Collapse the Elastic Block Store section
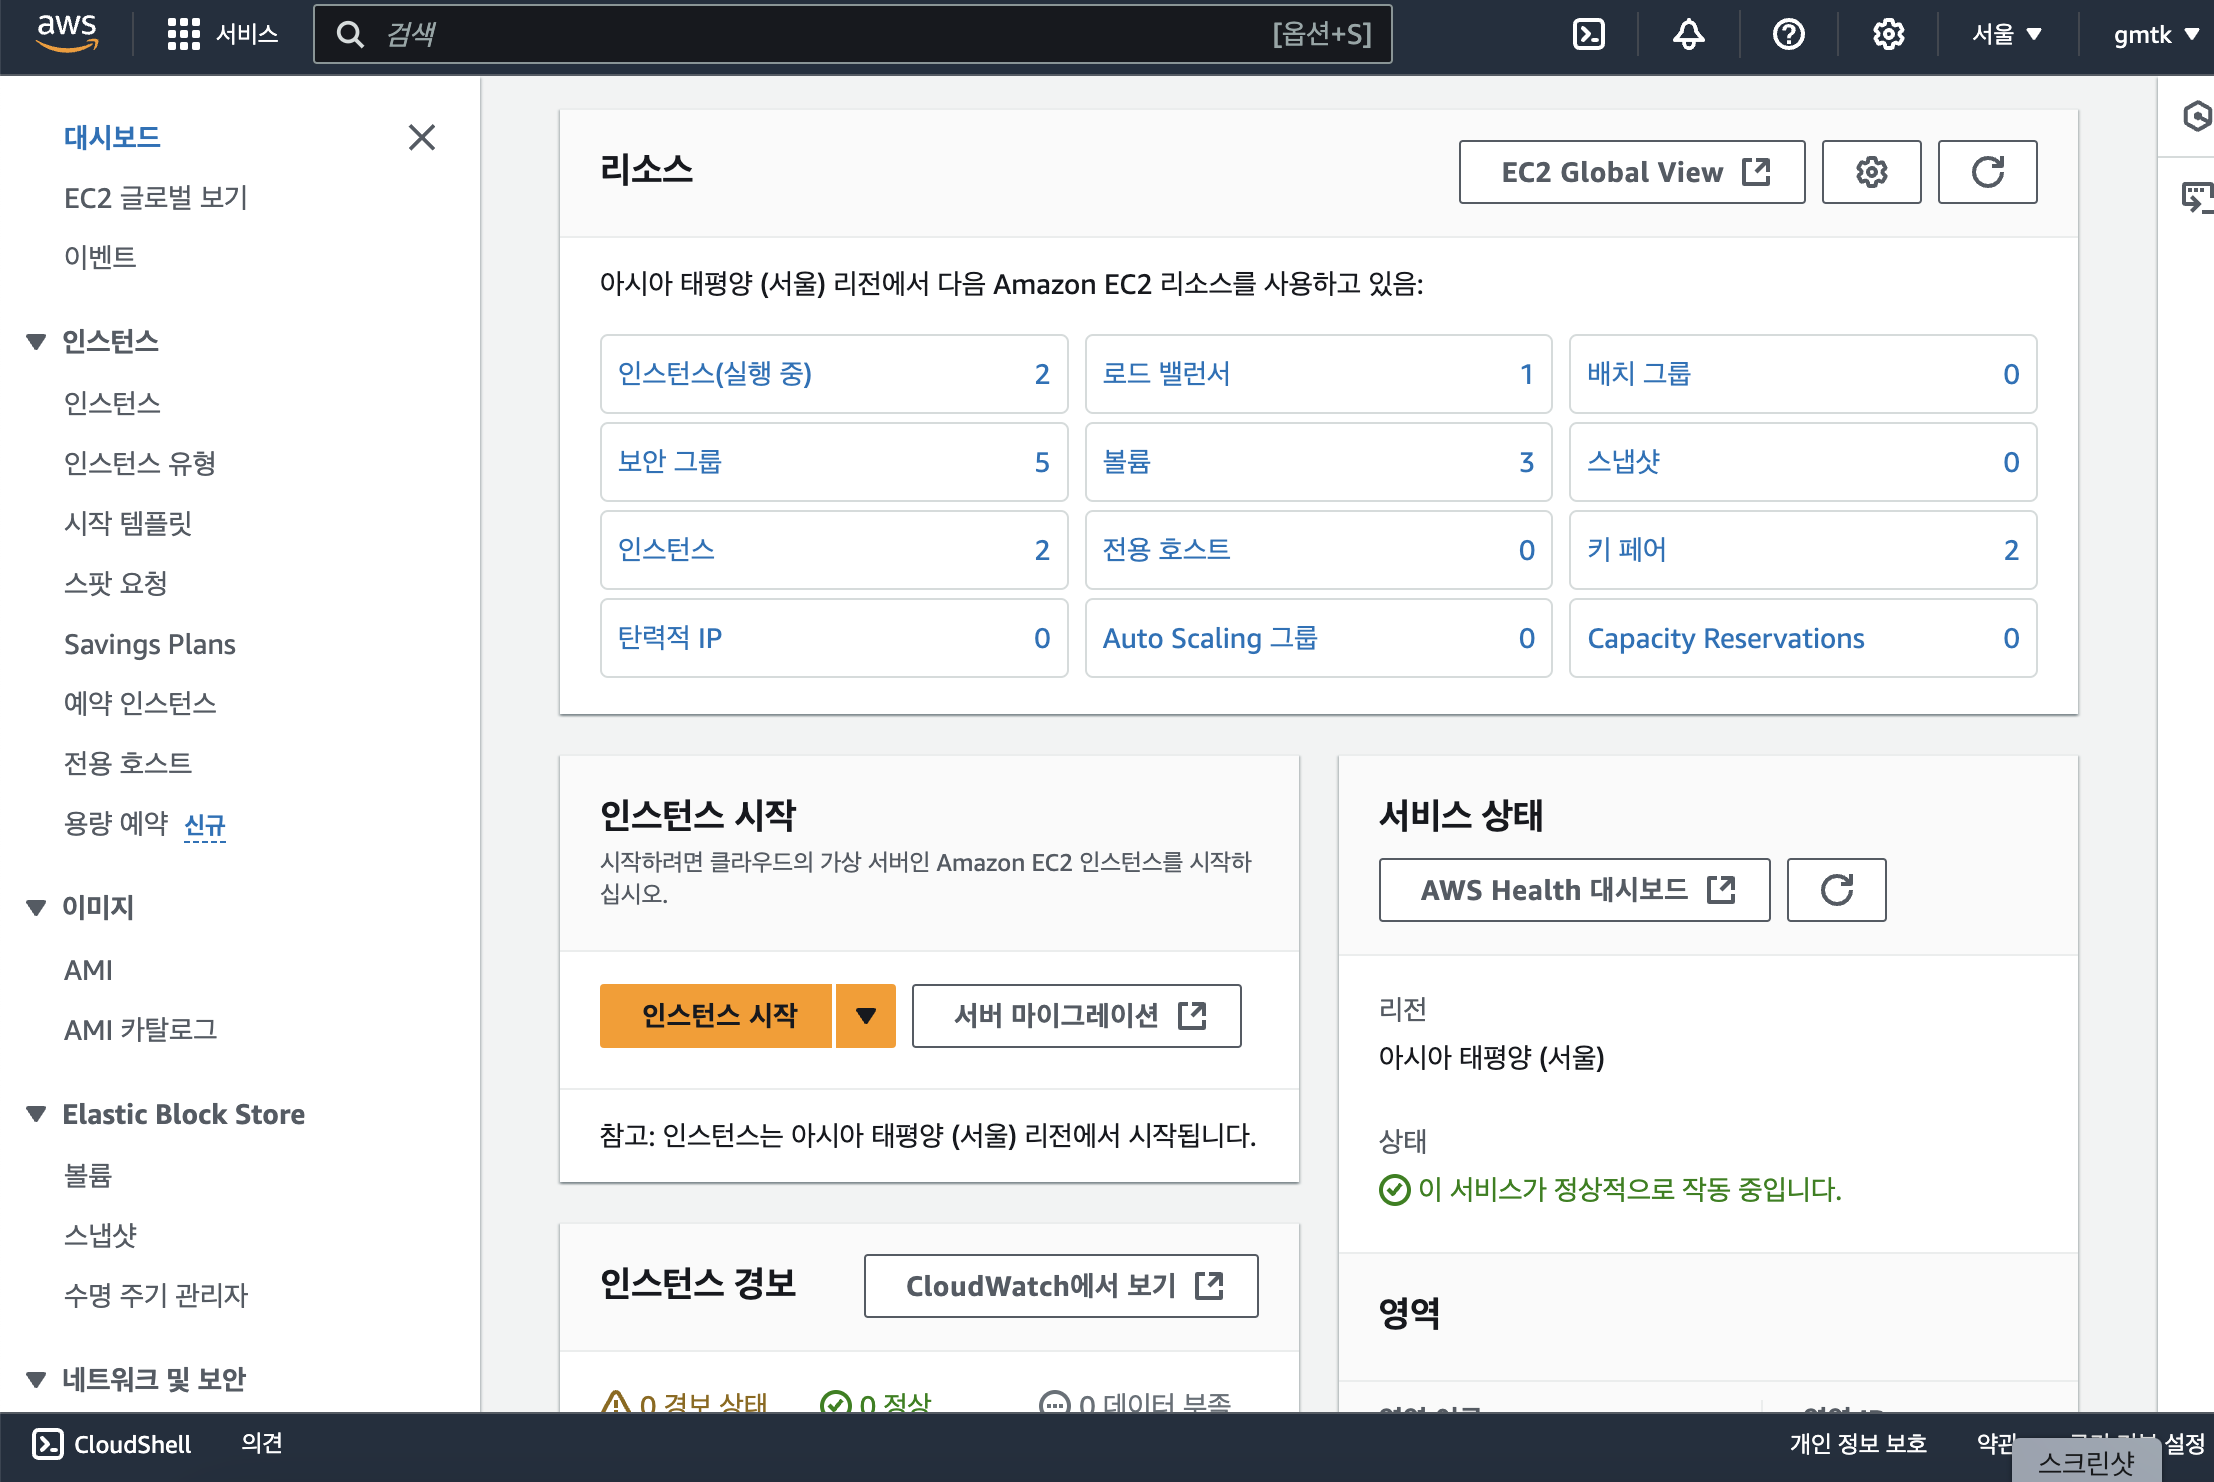 click(x=36, y=1114)
